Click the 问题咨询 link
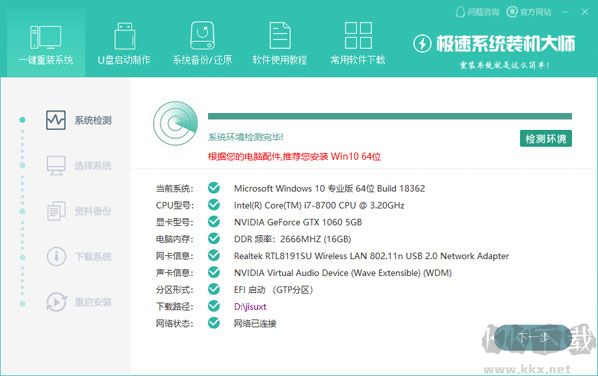This screenshot has height=376, width=598. click(477, 12)
